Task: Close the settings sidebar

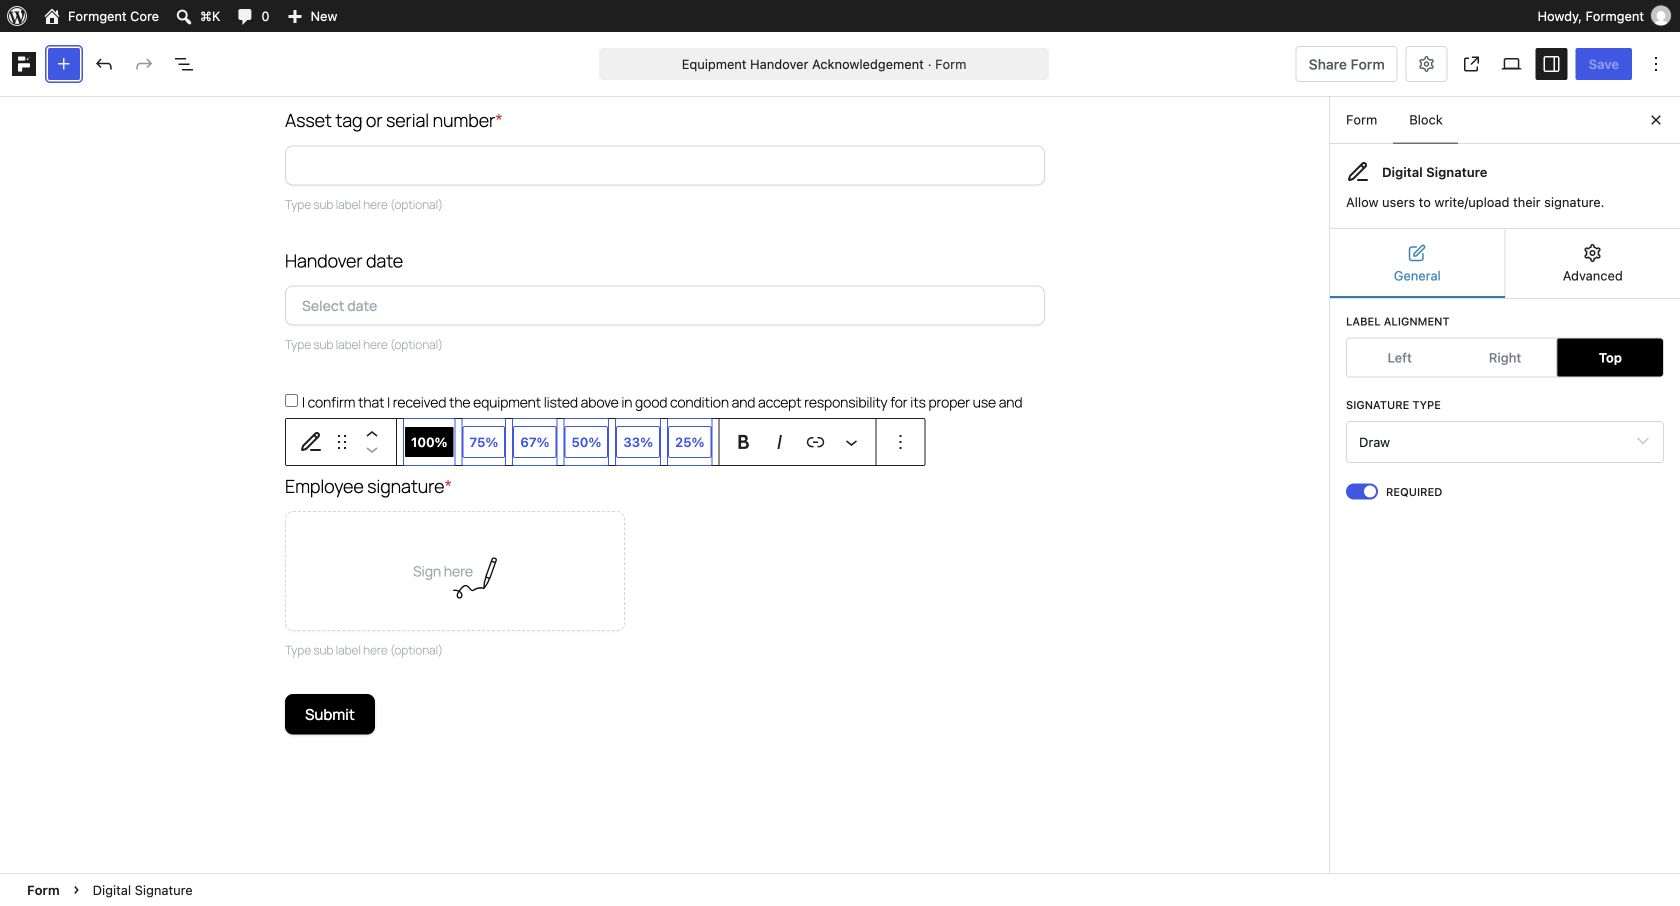Action: [1656, 120]
